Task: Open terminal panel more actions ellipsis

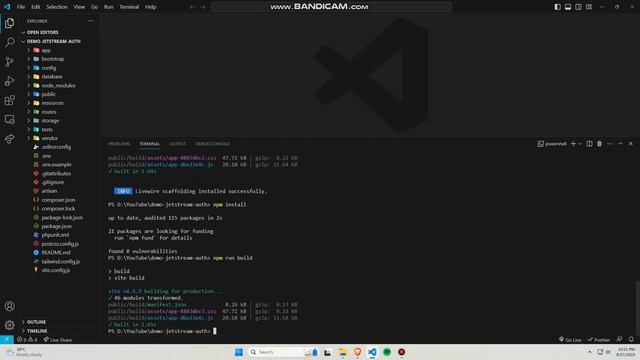Action: (610, 144)
